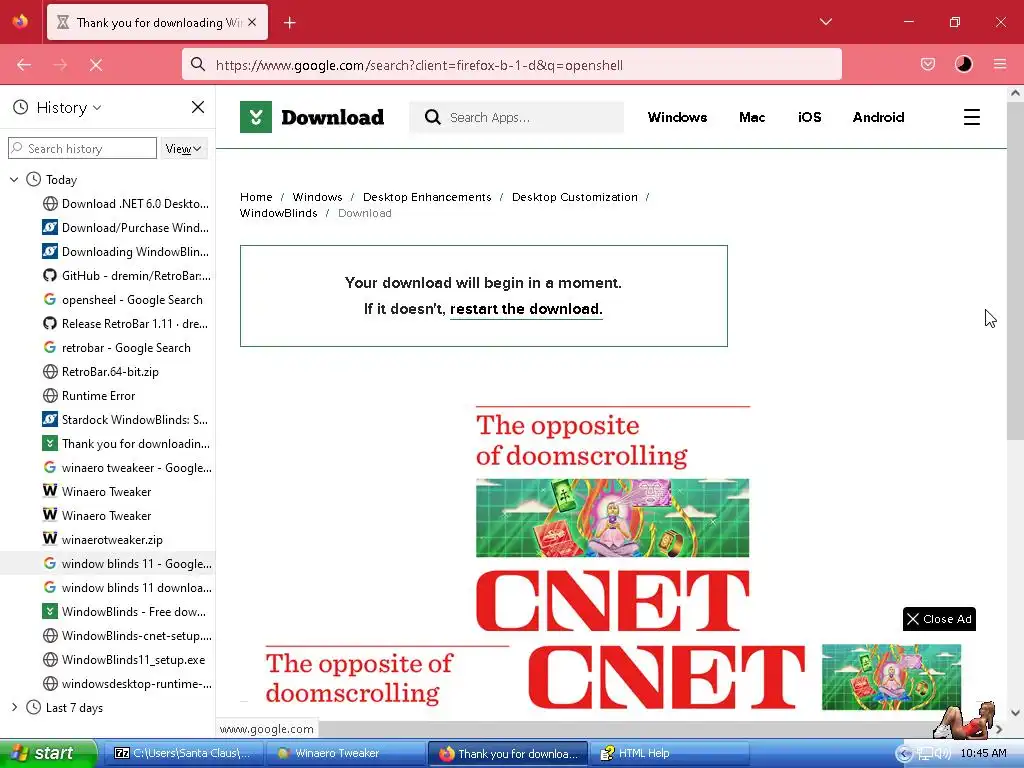This screenshot has height=768, width=1024.
Task: Open 'Thank you for downloadin...' history entry
Action: tap(127, 444)
